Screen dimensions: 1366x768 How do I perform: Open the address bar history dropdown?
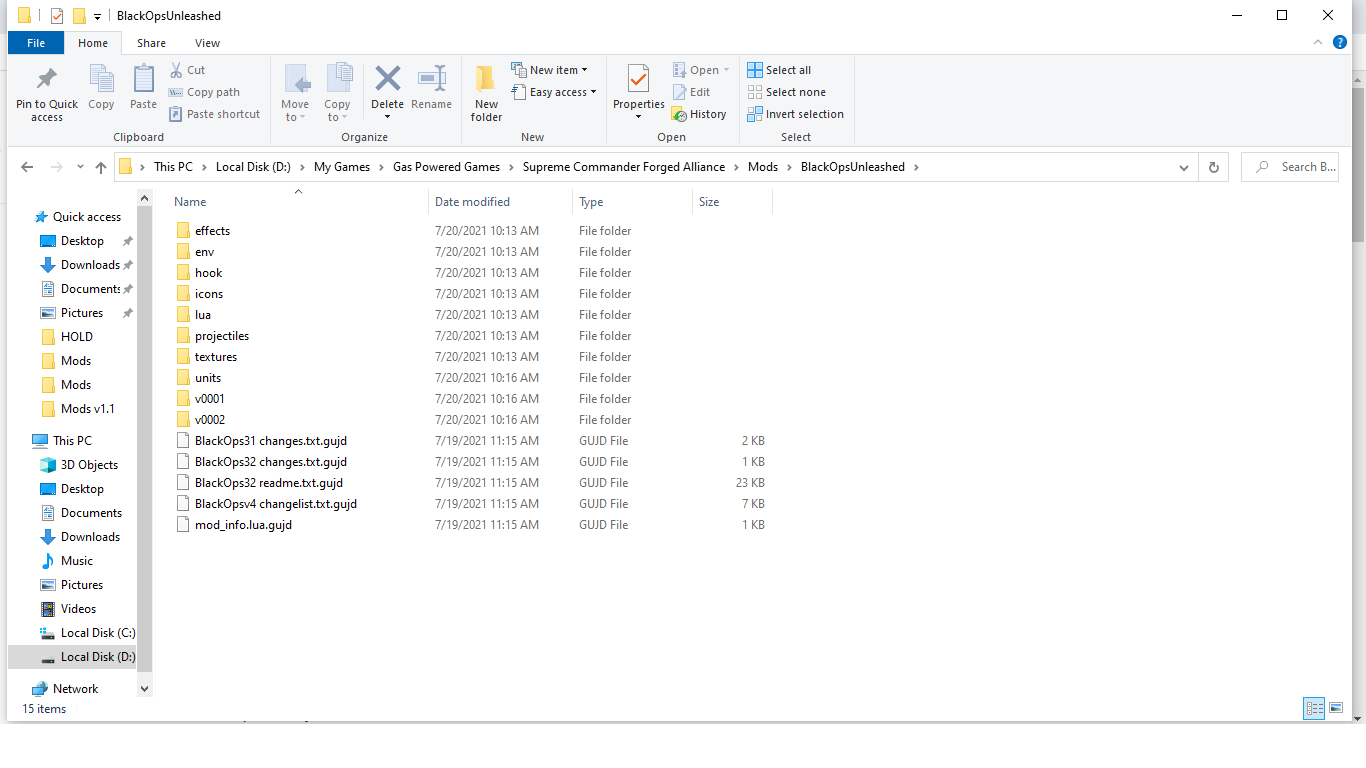click(x=1184, y=167)
